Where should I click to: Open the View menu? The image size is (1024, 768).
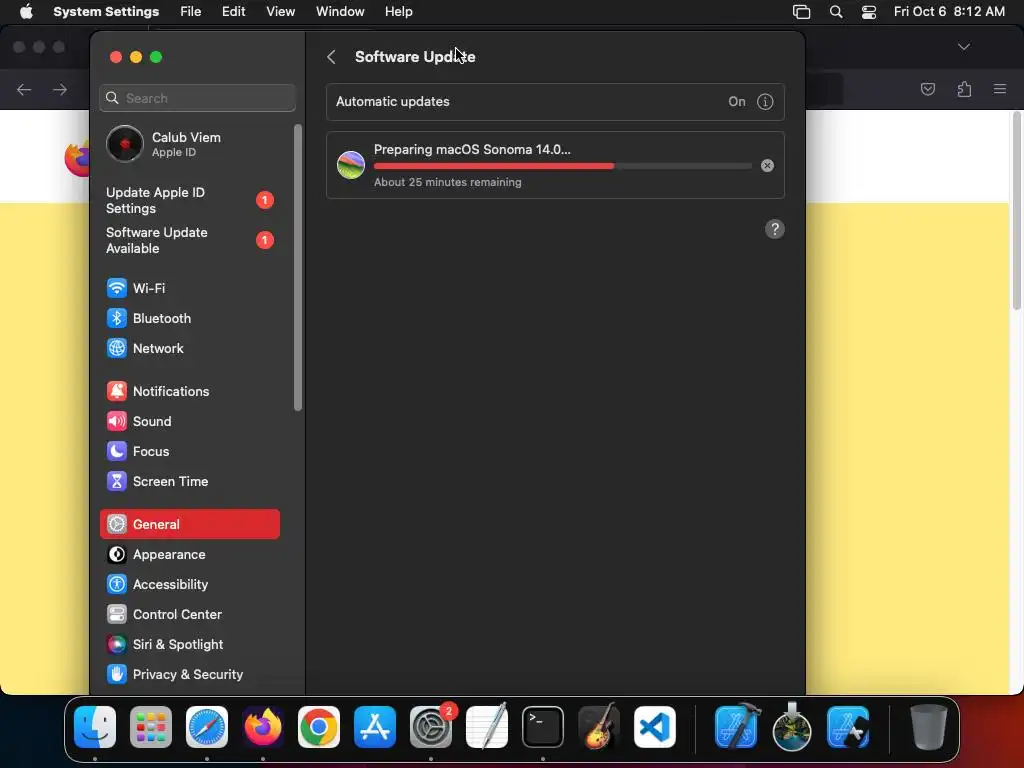(281, 12)
